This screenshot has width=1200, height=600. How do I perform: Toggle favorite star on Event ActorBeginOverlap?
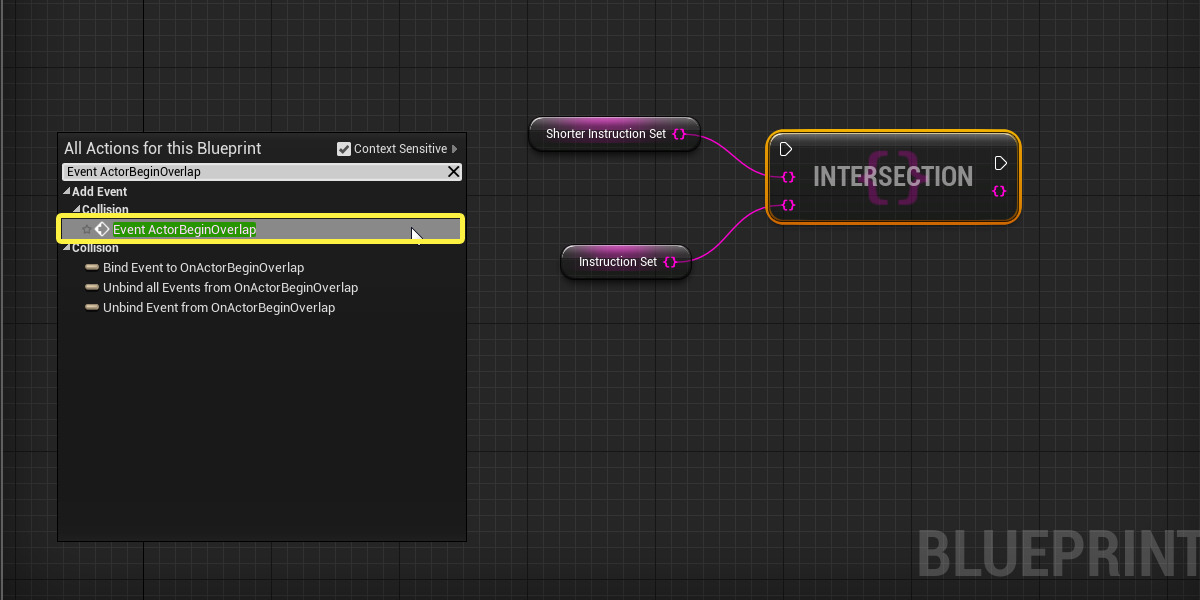click(86, 230)
